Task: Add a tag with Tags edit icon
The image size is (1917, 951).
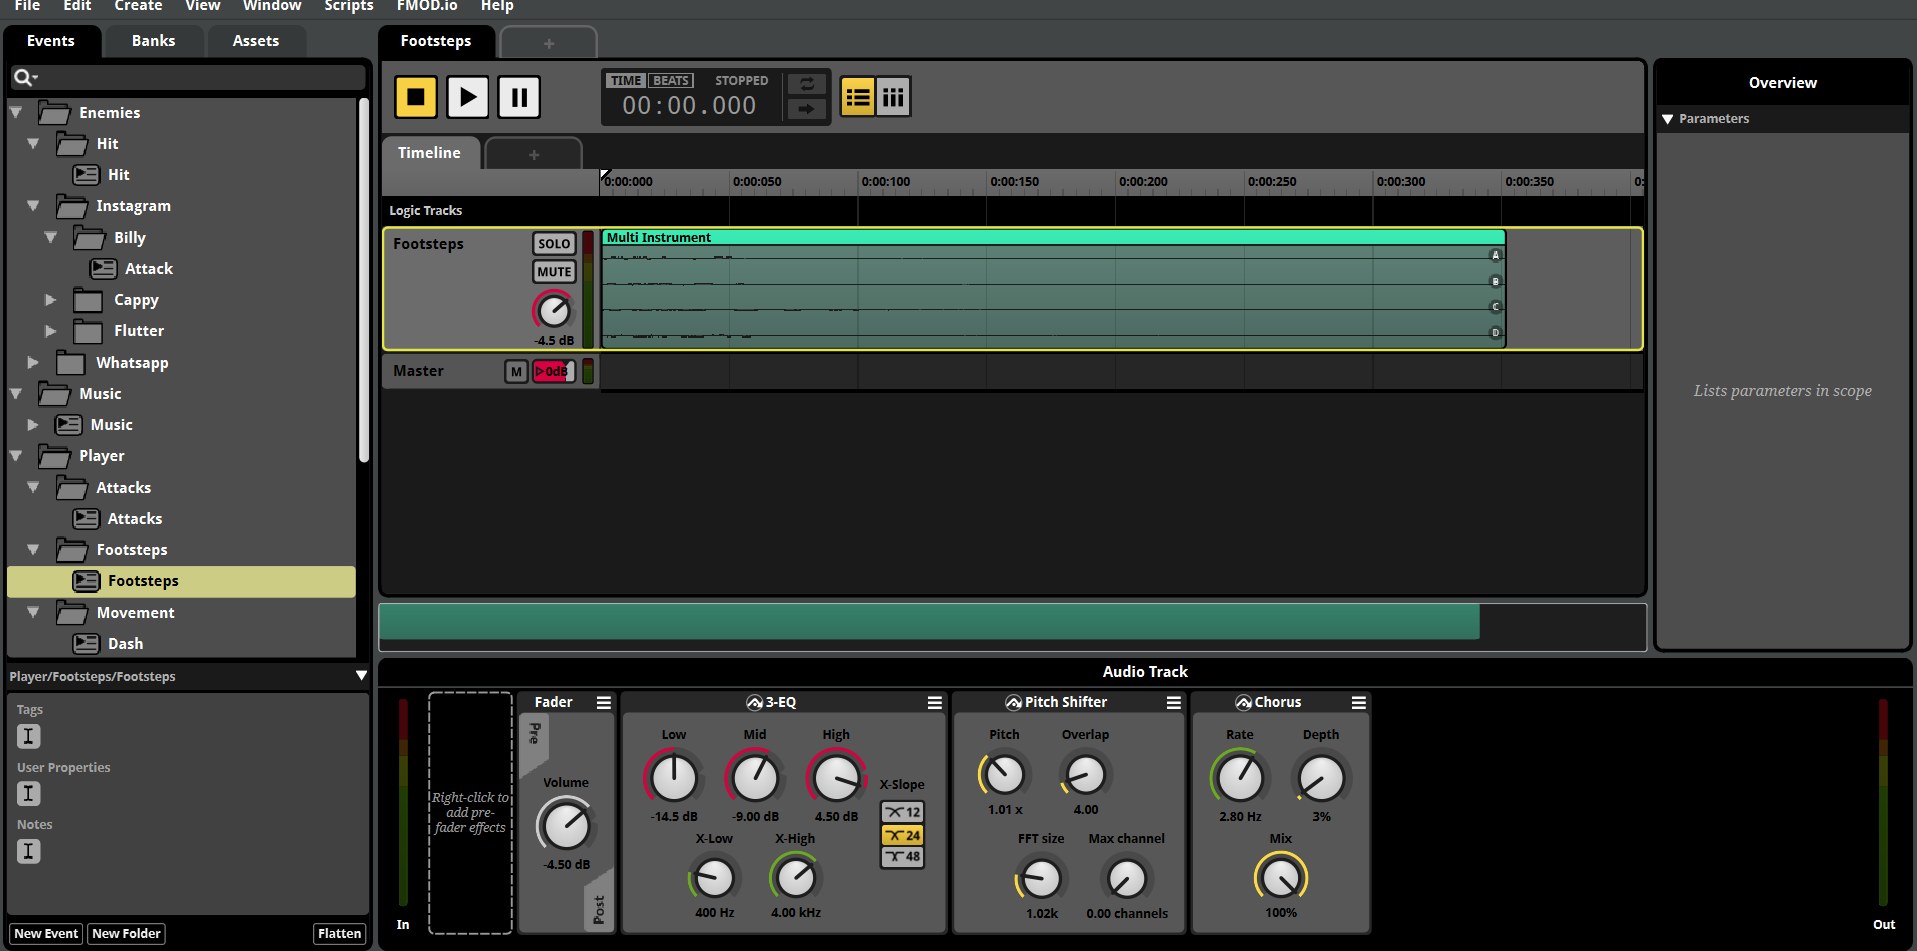Action: (28, 737)
